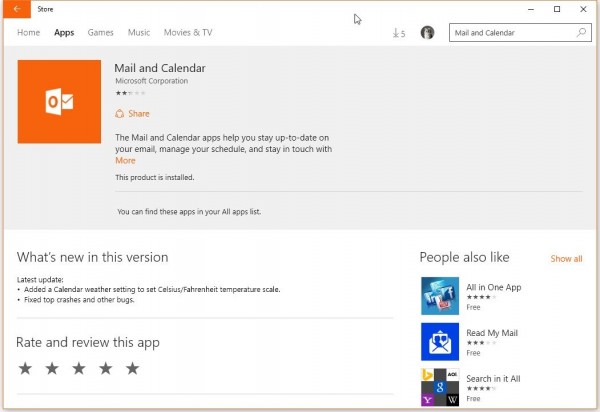The image size is (600, 412).
Task: Rate the app three stars
Action: pyautogui.click(x=79, y=368)
